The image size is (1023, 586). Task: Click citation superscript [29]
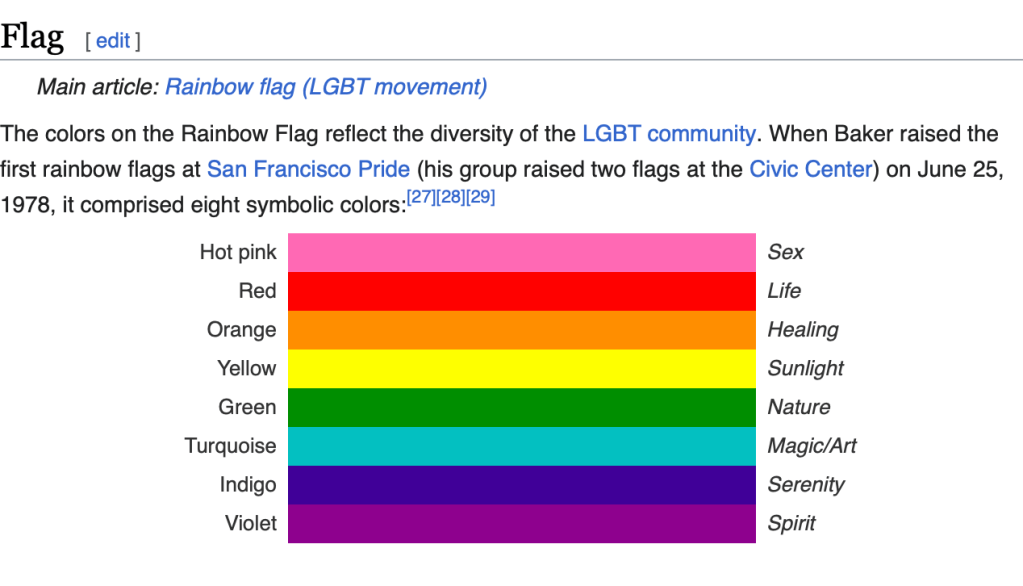pyautogui.click(x=480, y=197)
